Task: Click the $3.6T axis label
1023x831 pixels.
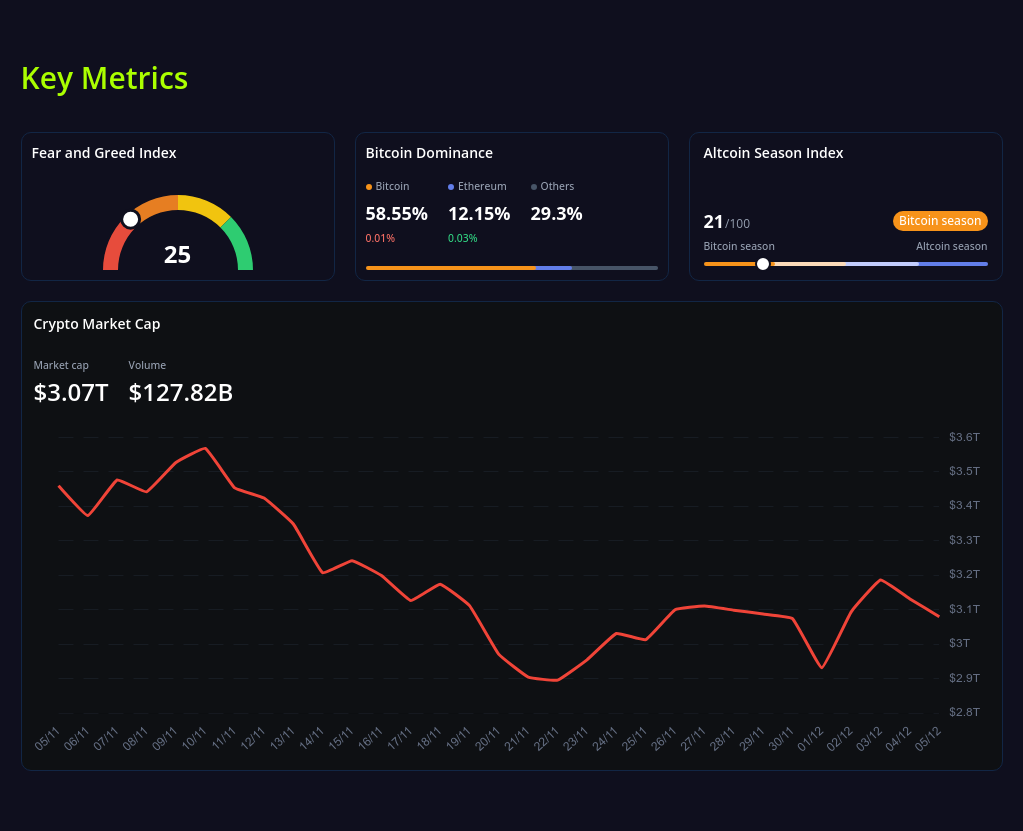Action: [963, 436]
